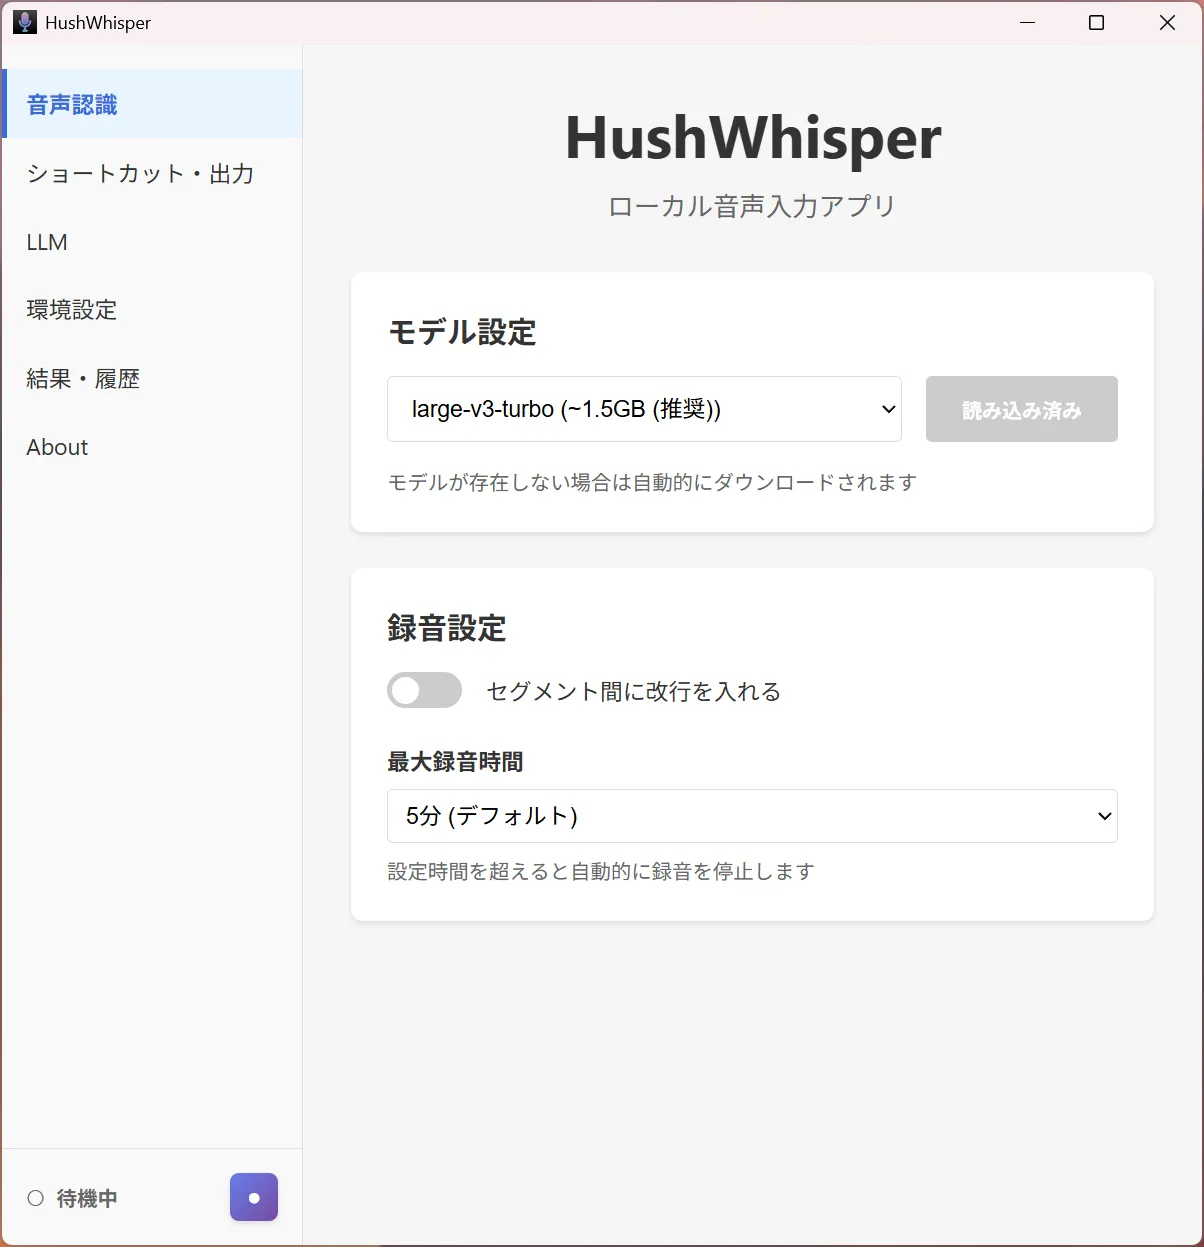Minimize the HushWhisper window
Screen dimensions: 1204x1247
pyautogui.click(x=1027, y=22)
